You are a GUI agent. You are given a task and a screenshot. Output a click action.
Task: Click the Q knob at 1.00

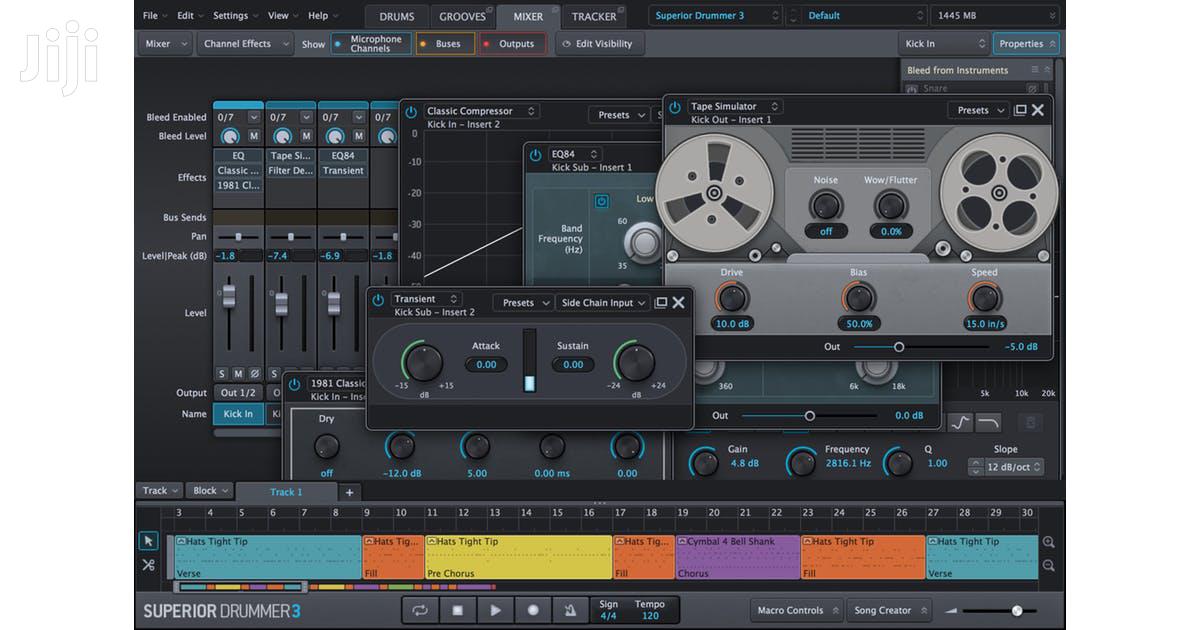pos(898,463)
